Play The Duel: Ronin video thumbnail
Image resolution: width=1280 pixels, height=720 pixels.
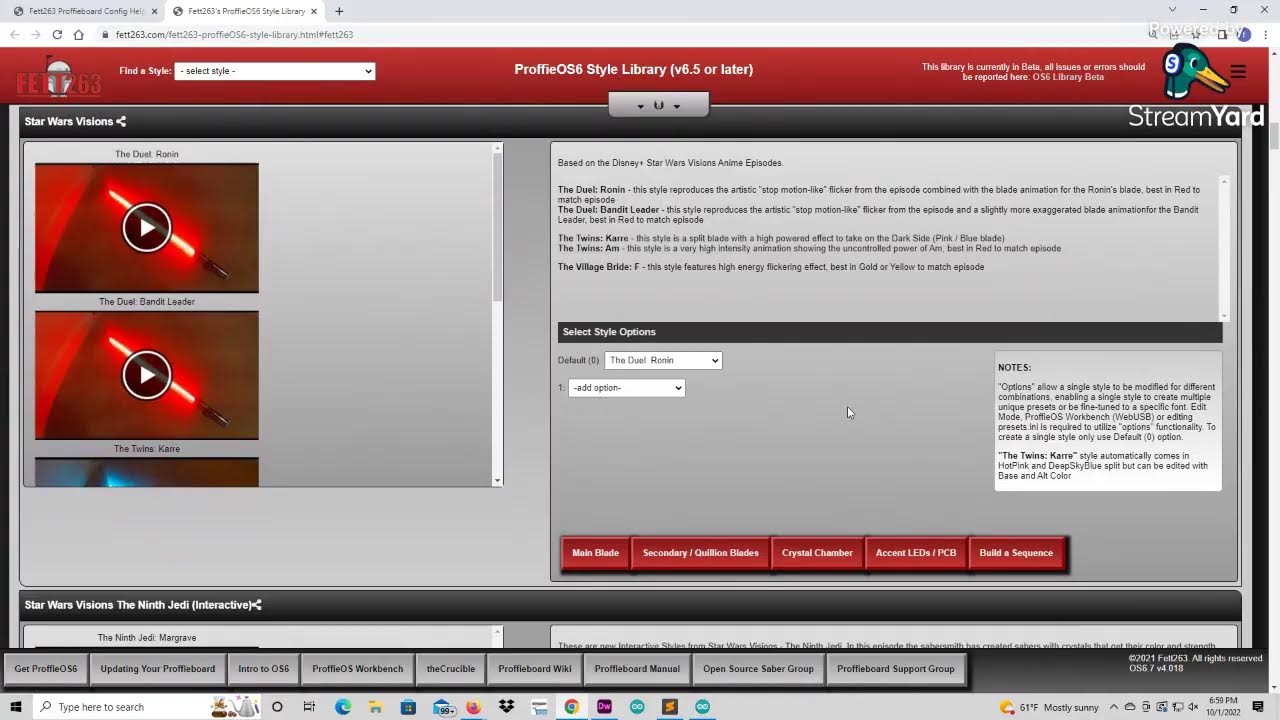[x=147, y=228]
